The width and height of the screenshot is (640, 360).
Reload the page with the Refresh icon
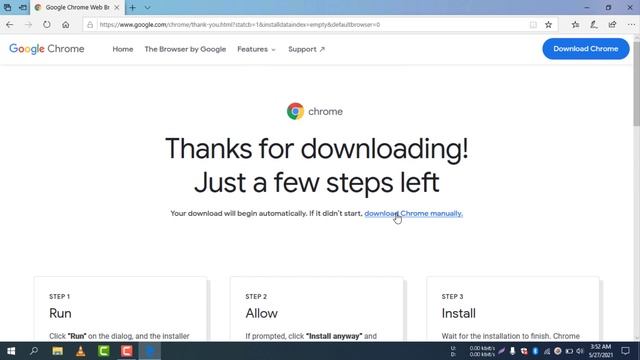pyautogui.click(x=47, y=25)
